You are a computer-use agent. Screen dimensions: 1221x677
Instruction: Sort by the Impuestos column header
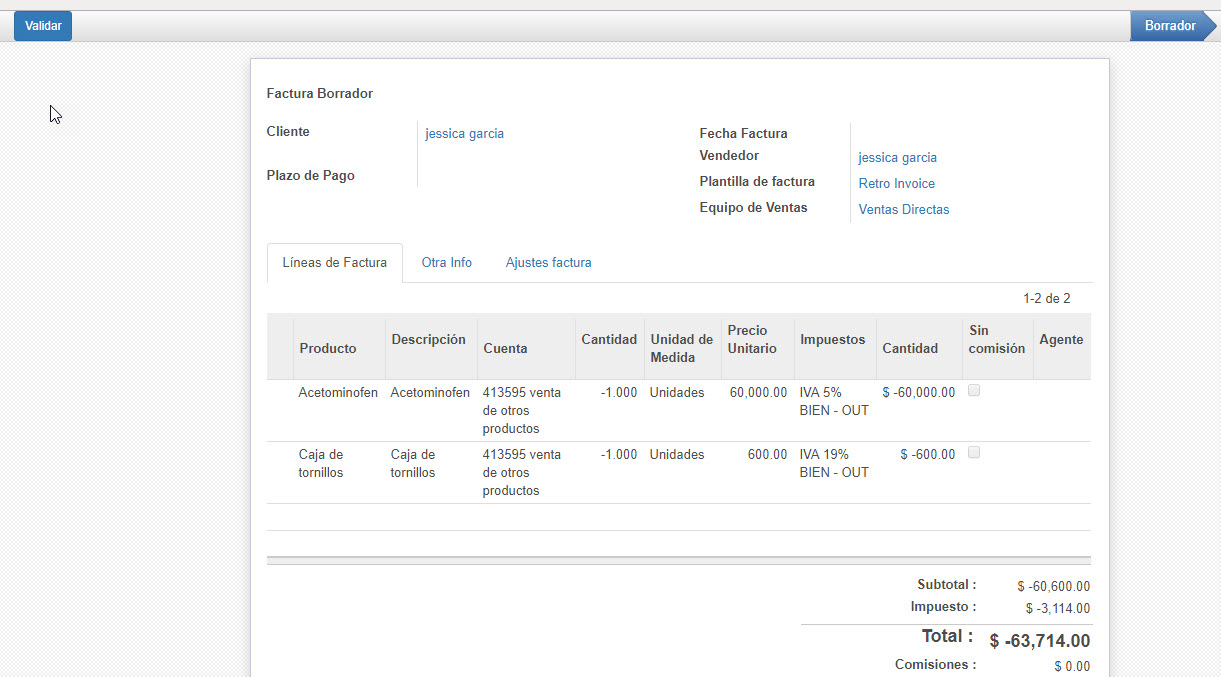click(x=832, y=339)
